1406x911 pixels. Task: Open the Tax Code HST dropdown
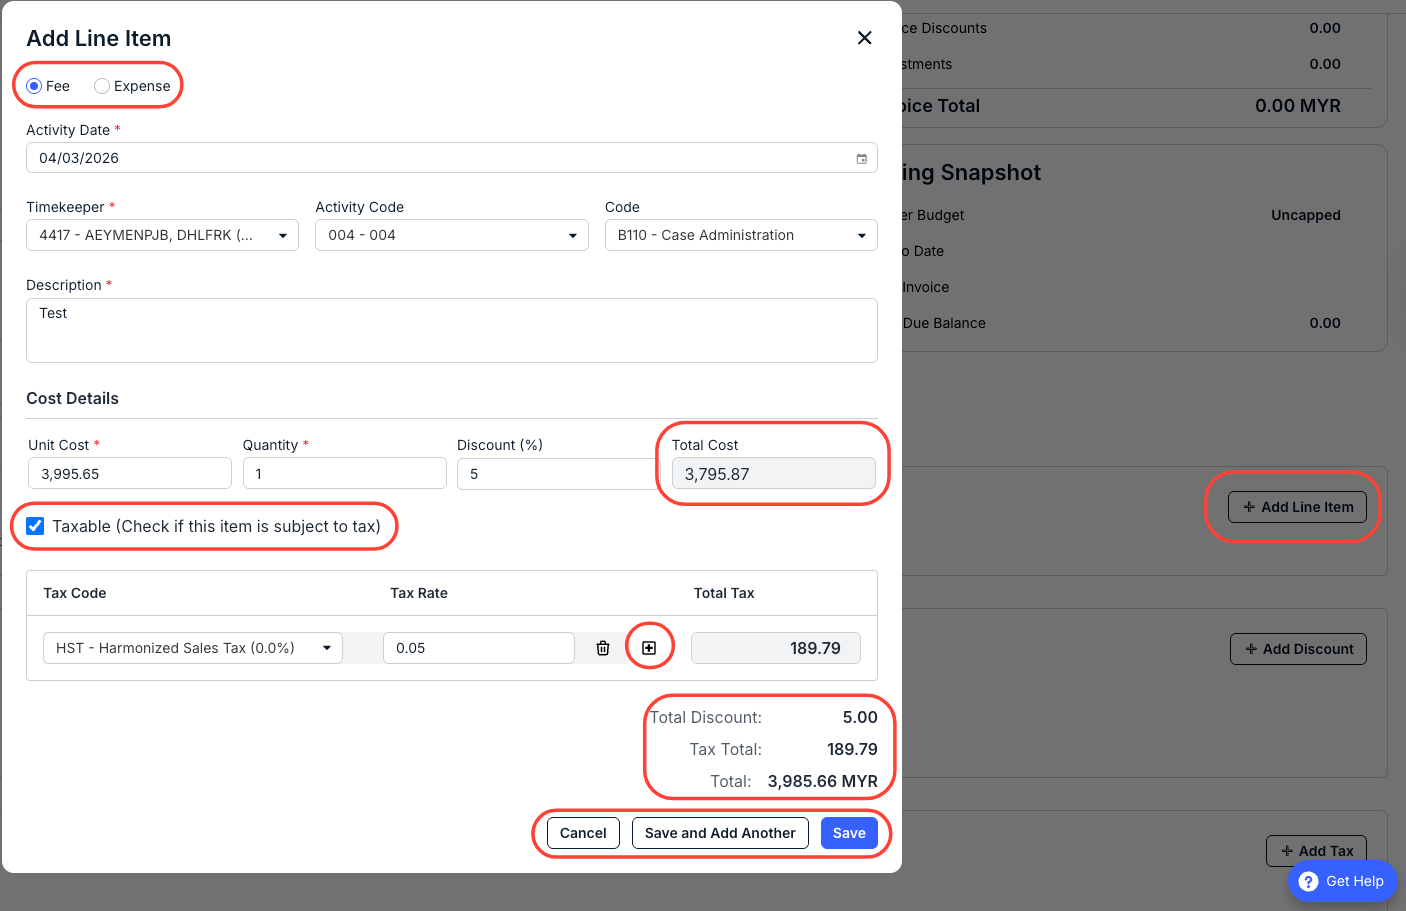(193, 648)
